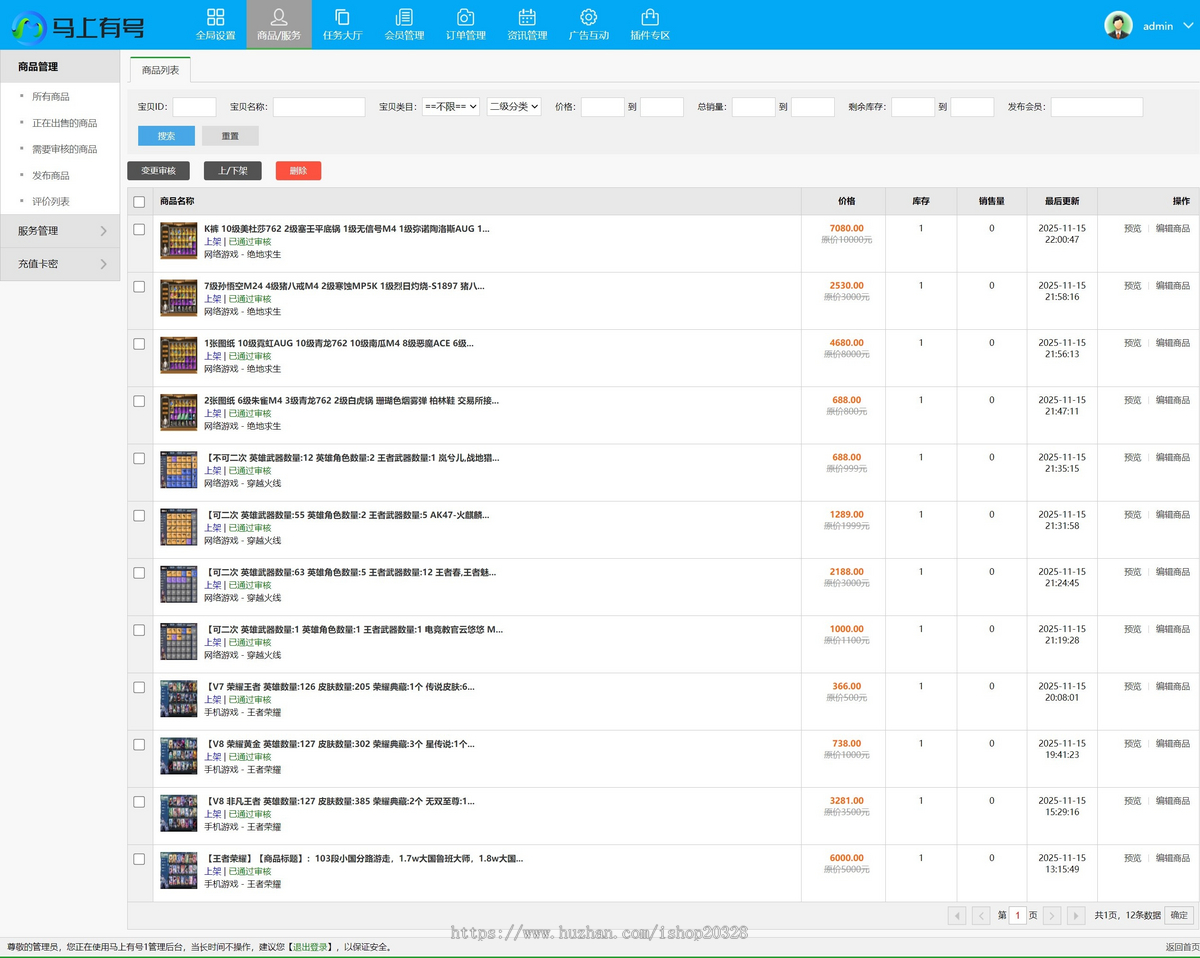This screenshot has width=1200, height=958.
Task: Go to next page arrow
Action: (x=1052, y=915)
